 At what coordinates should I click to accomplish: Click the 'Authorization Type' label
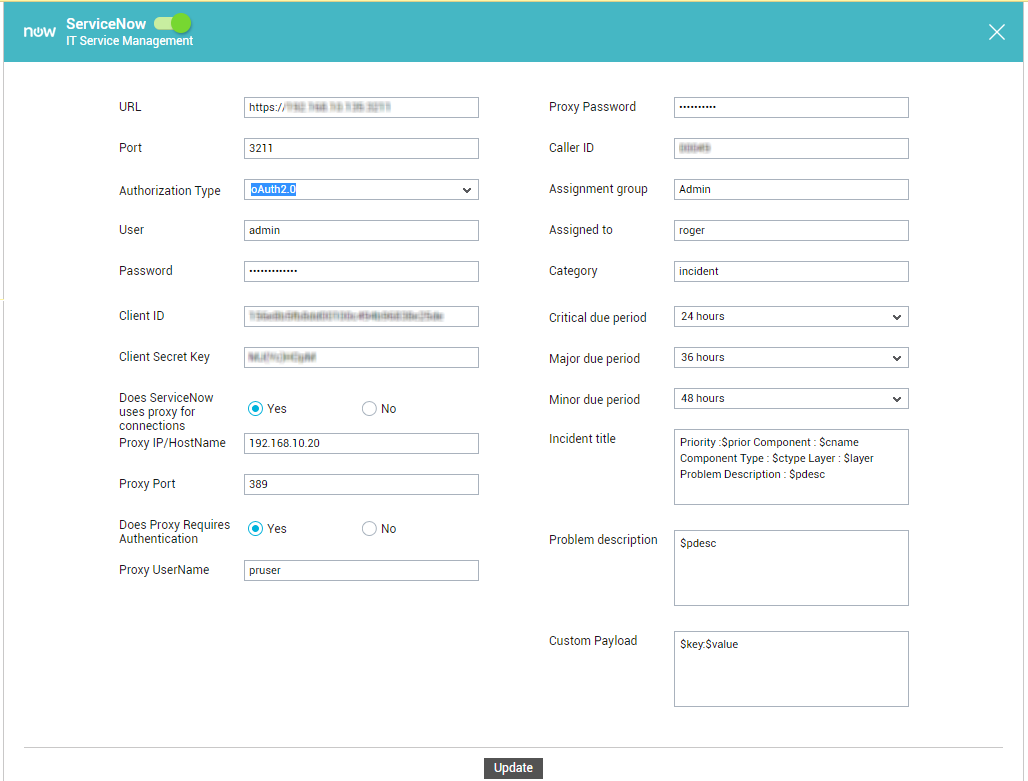click(170, 191)
